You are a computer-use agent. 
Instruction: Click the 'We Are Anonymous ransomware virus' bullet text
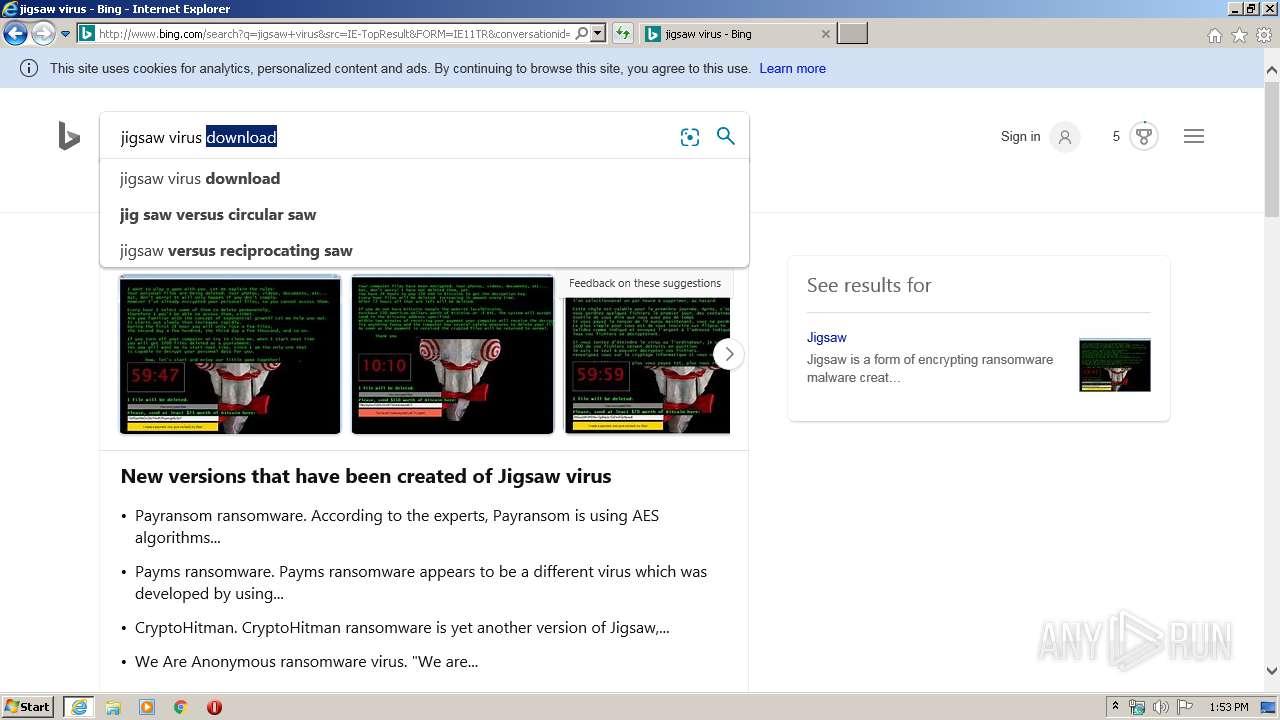pyautogui.click(x=306, y=661)
